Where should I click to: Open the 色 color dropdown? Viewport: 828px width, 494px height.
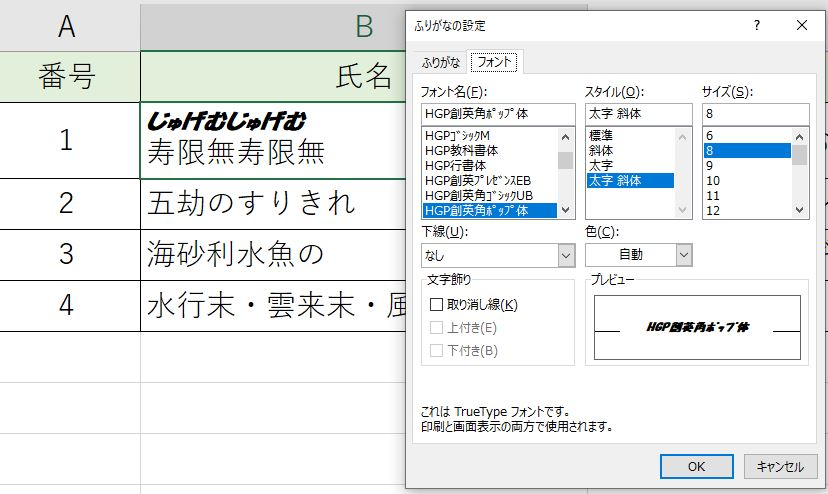coord(683,256)
